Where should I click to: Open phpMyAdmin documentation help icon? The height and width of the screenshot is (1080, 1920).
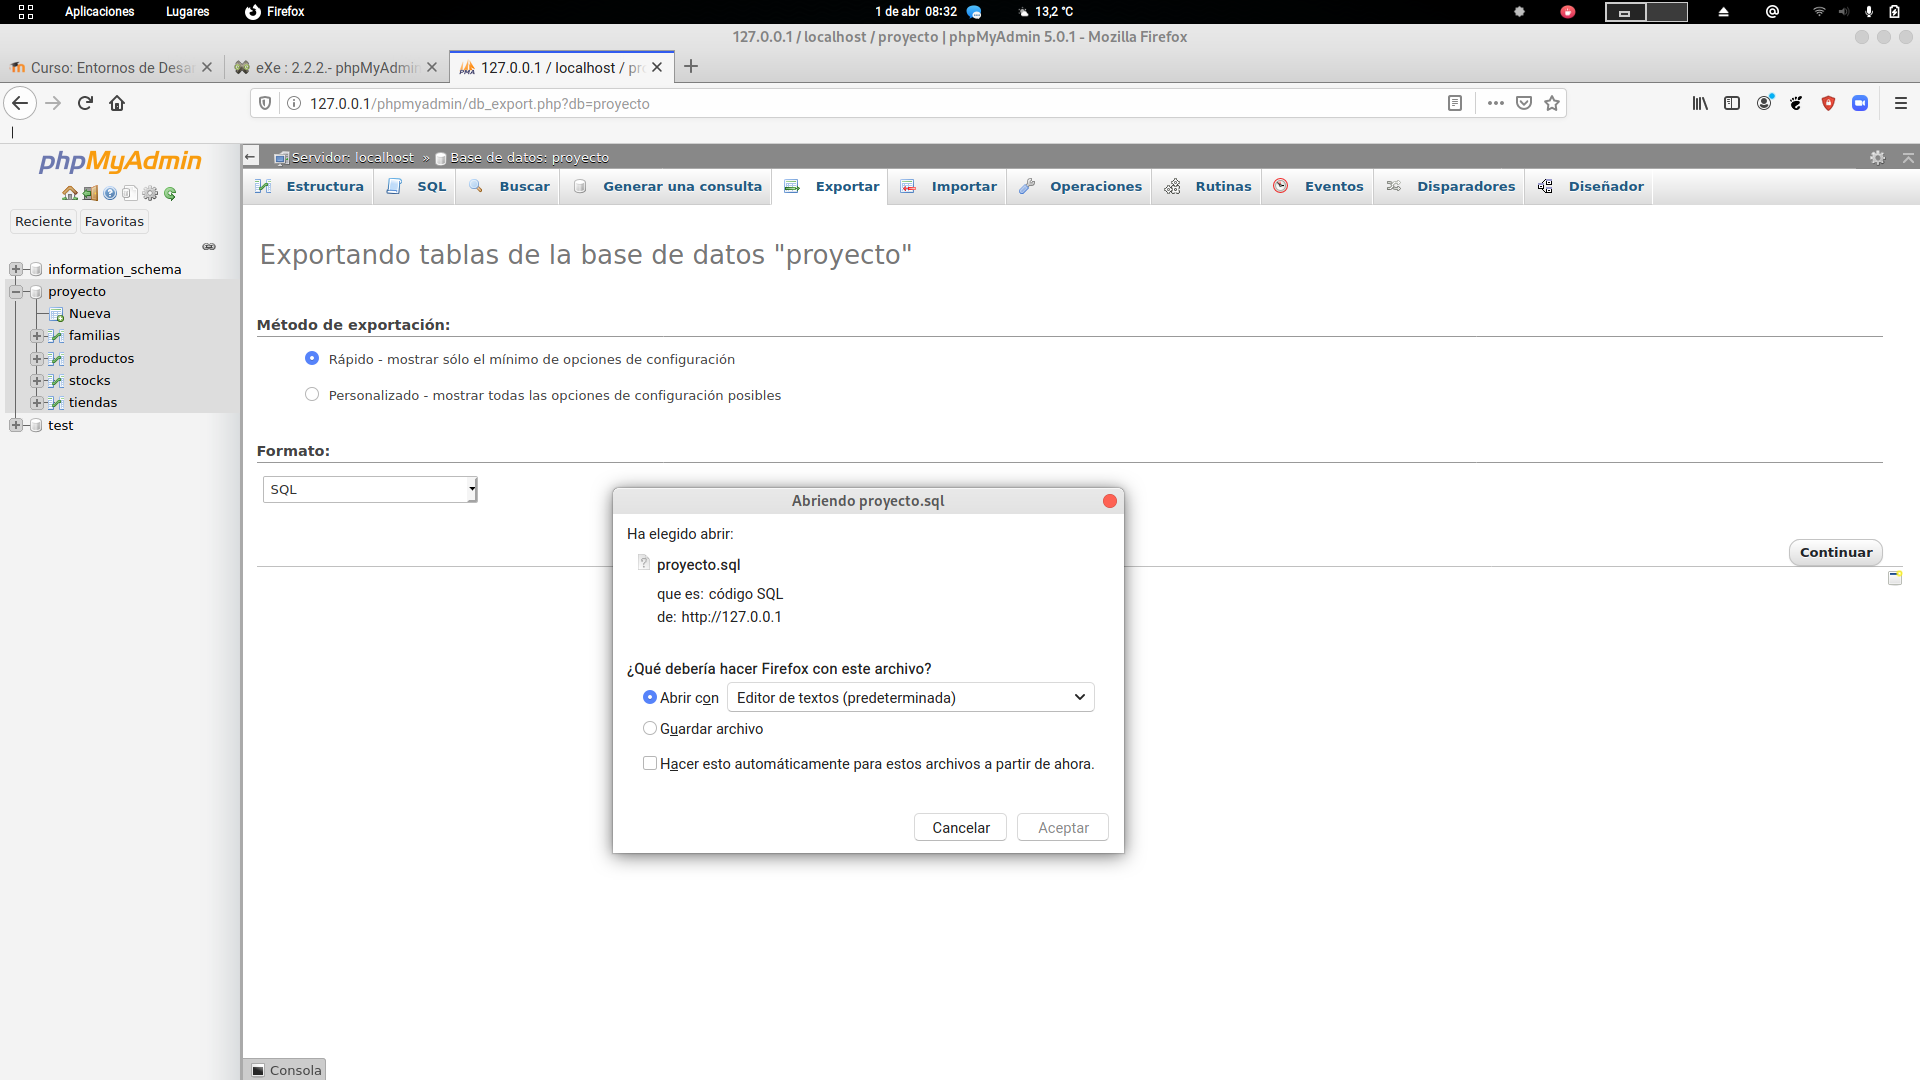[x=110, y=194]
